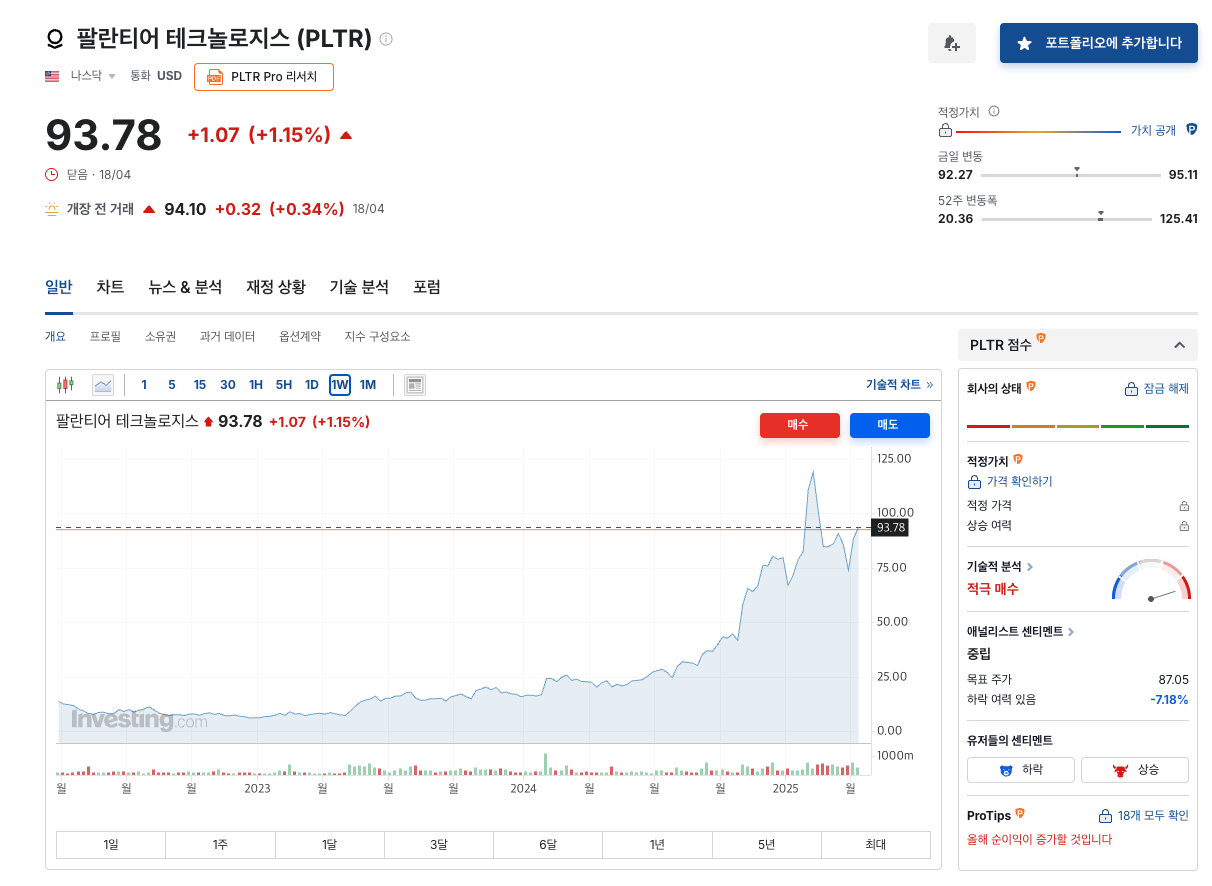
Task: Click the technical analysis gauge meter
Action: (1151, 581)
